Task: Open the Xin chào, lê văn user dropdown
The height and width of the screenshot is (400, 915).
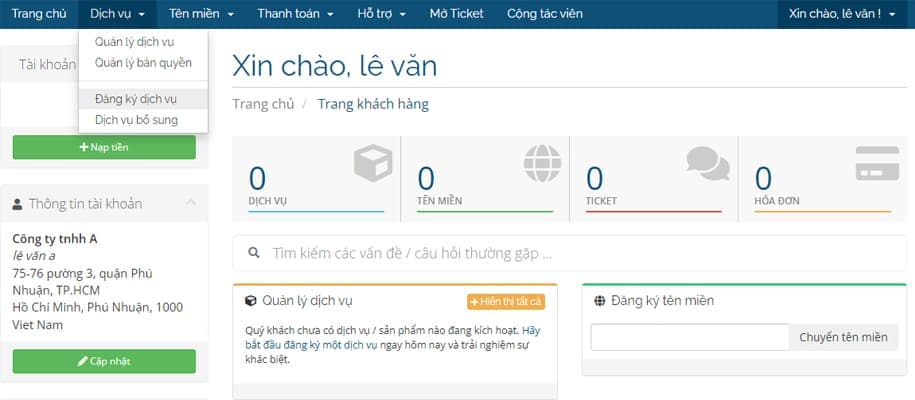Action: pos(841,13)
